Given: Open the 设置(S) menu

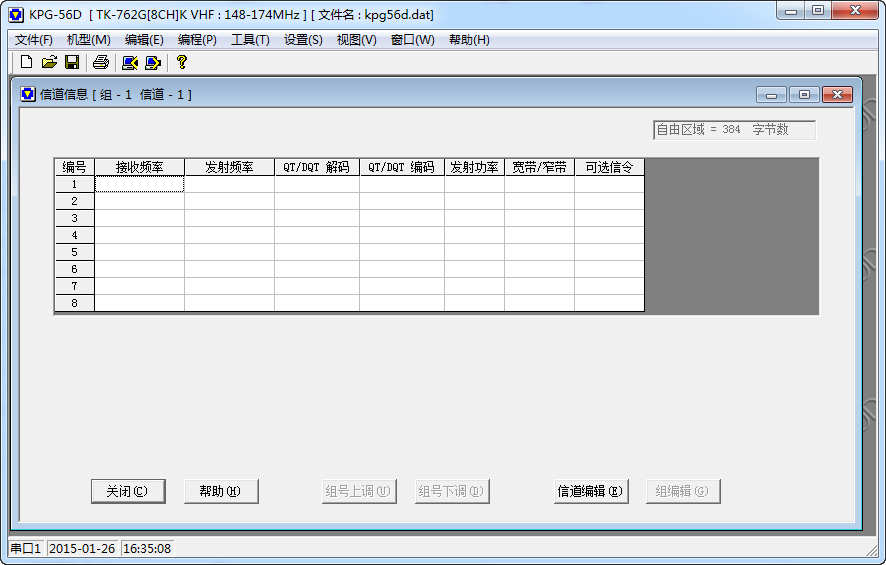Looking at the screenshot, I should click(303, 40).
